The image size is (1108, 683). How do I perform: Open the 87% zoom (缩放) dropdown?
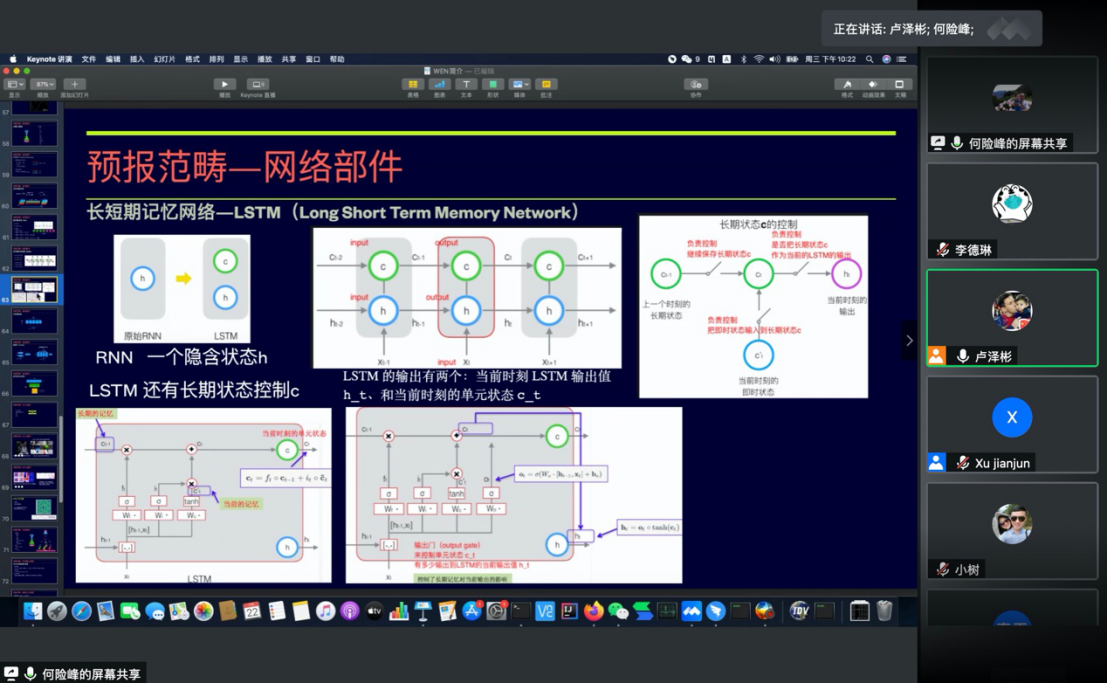[x=44, y=85]
